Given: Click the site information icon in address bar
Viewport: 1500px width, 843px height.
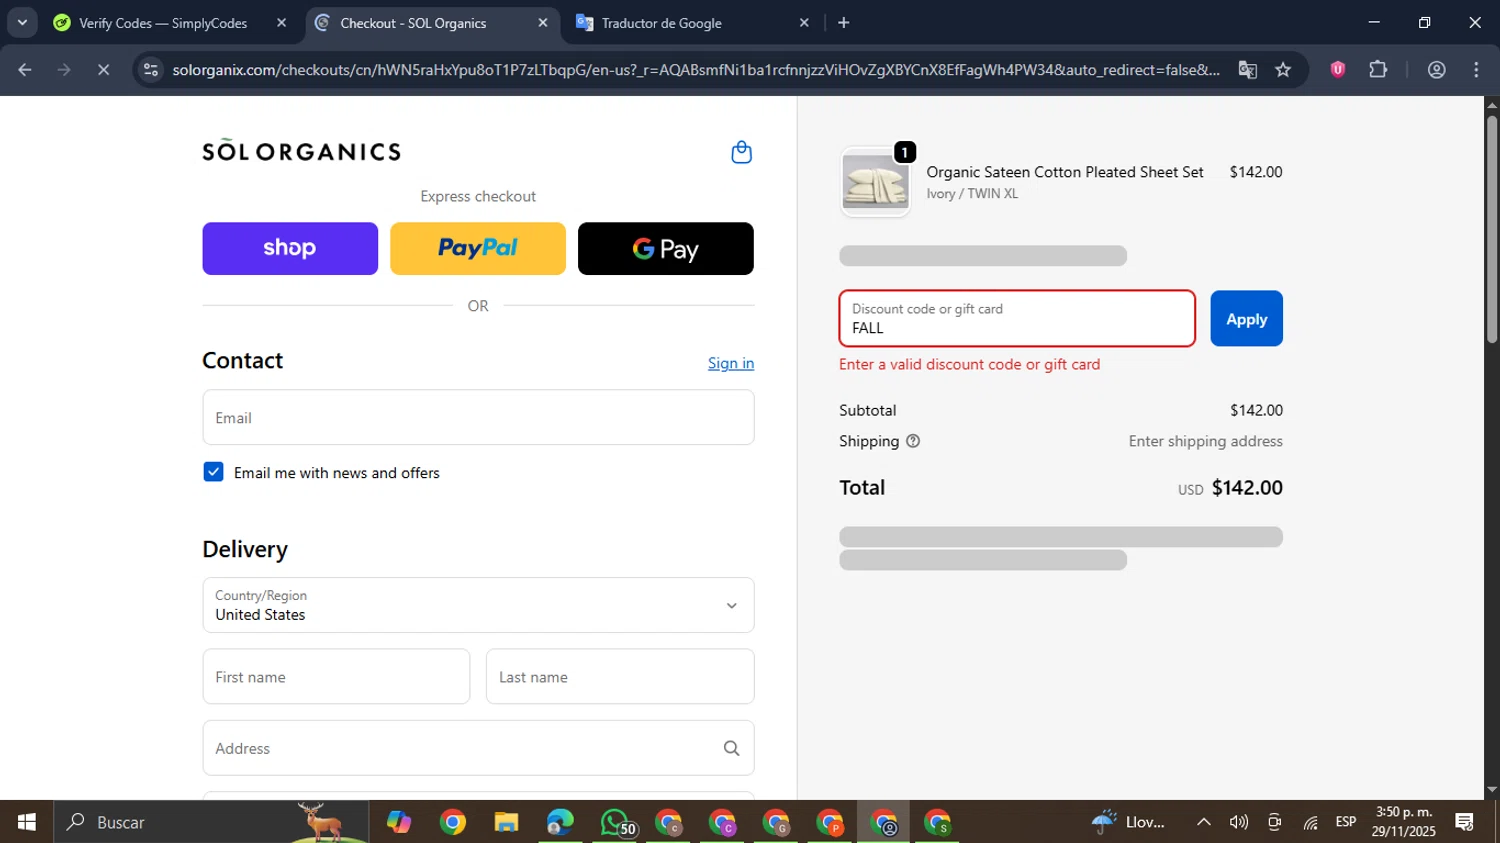Looking at the screenshot, I should click(x=151, y=70).
